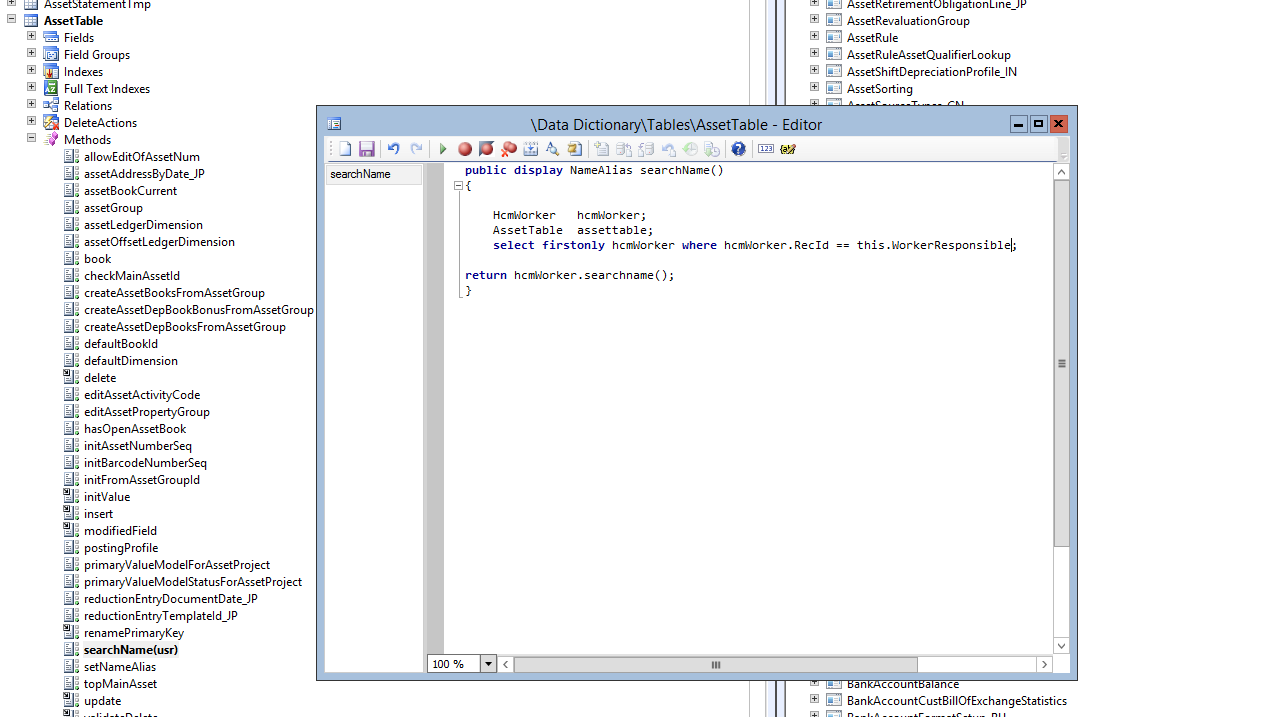Open Help with the question mark icon
1281x717 pixels.
pyautogui.click(x=738, y=148)
